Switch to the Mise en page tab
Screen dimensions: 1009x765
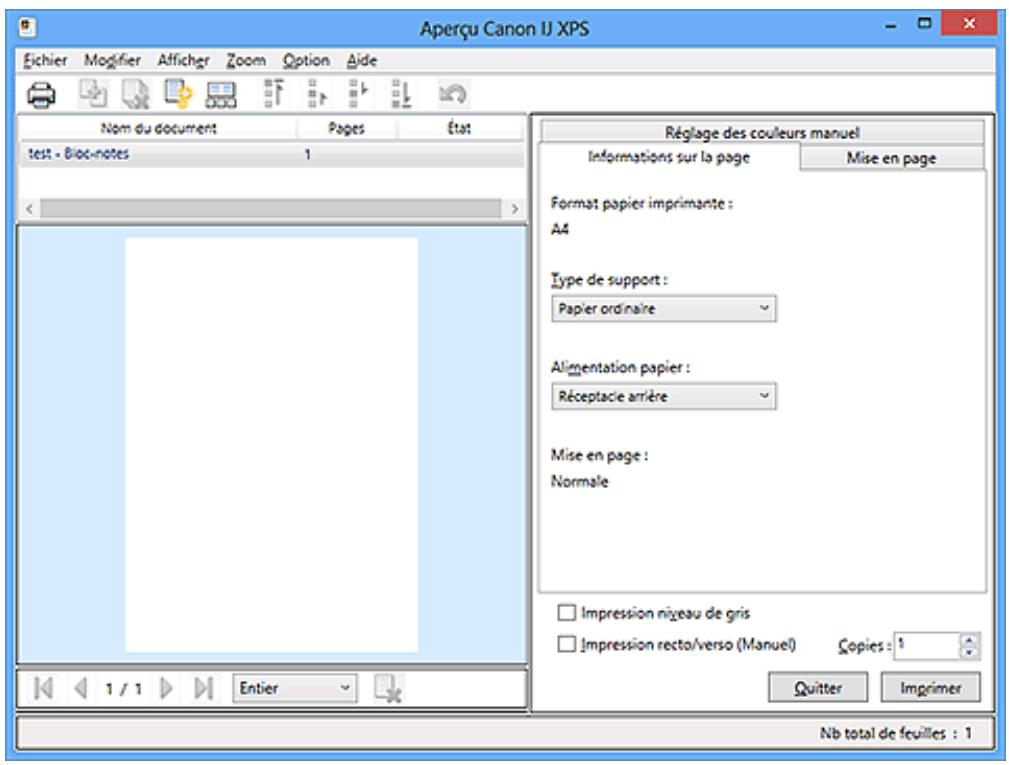coord(891,158)
